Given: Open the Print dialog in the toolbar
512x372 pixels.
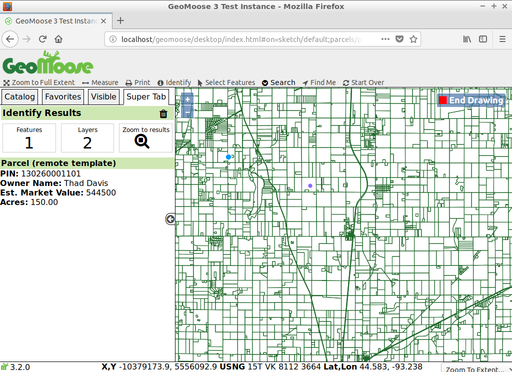Looking at the screenshot, I should point(138,82).
